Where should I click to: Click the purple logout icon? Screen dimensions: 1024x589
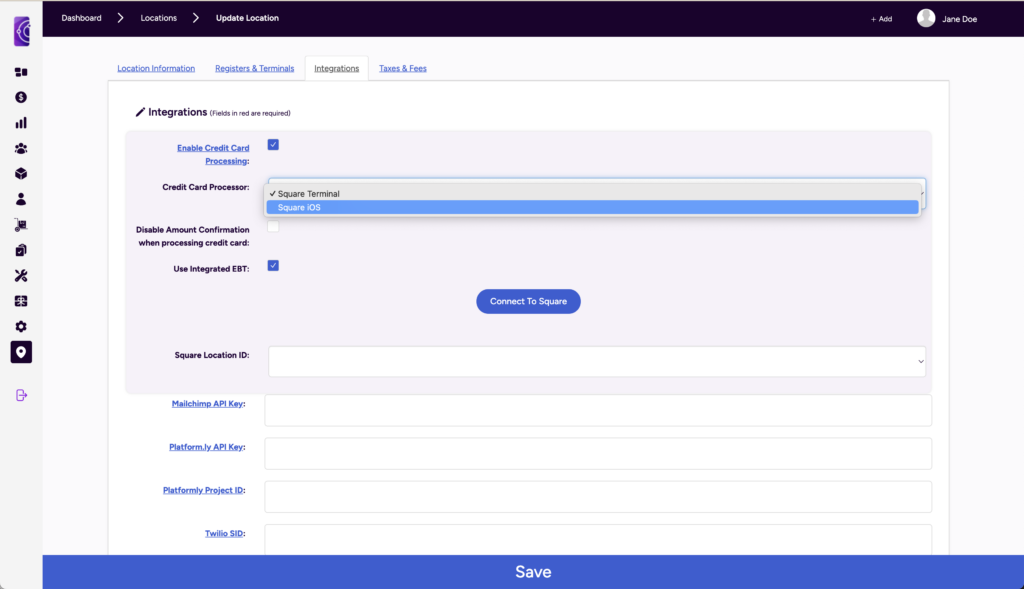[x=22, y=395]
